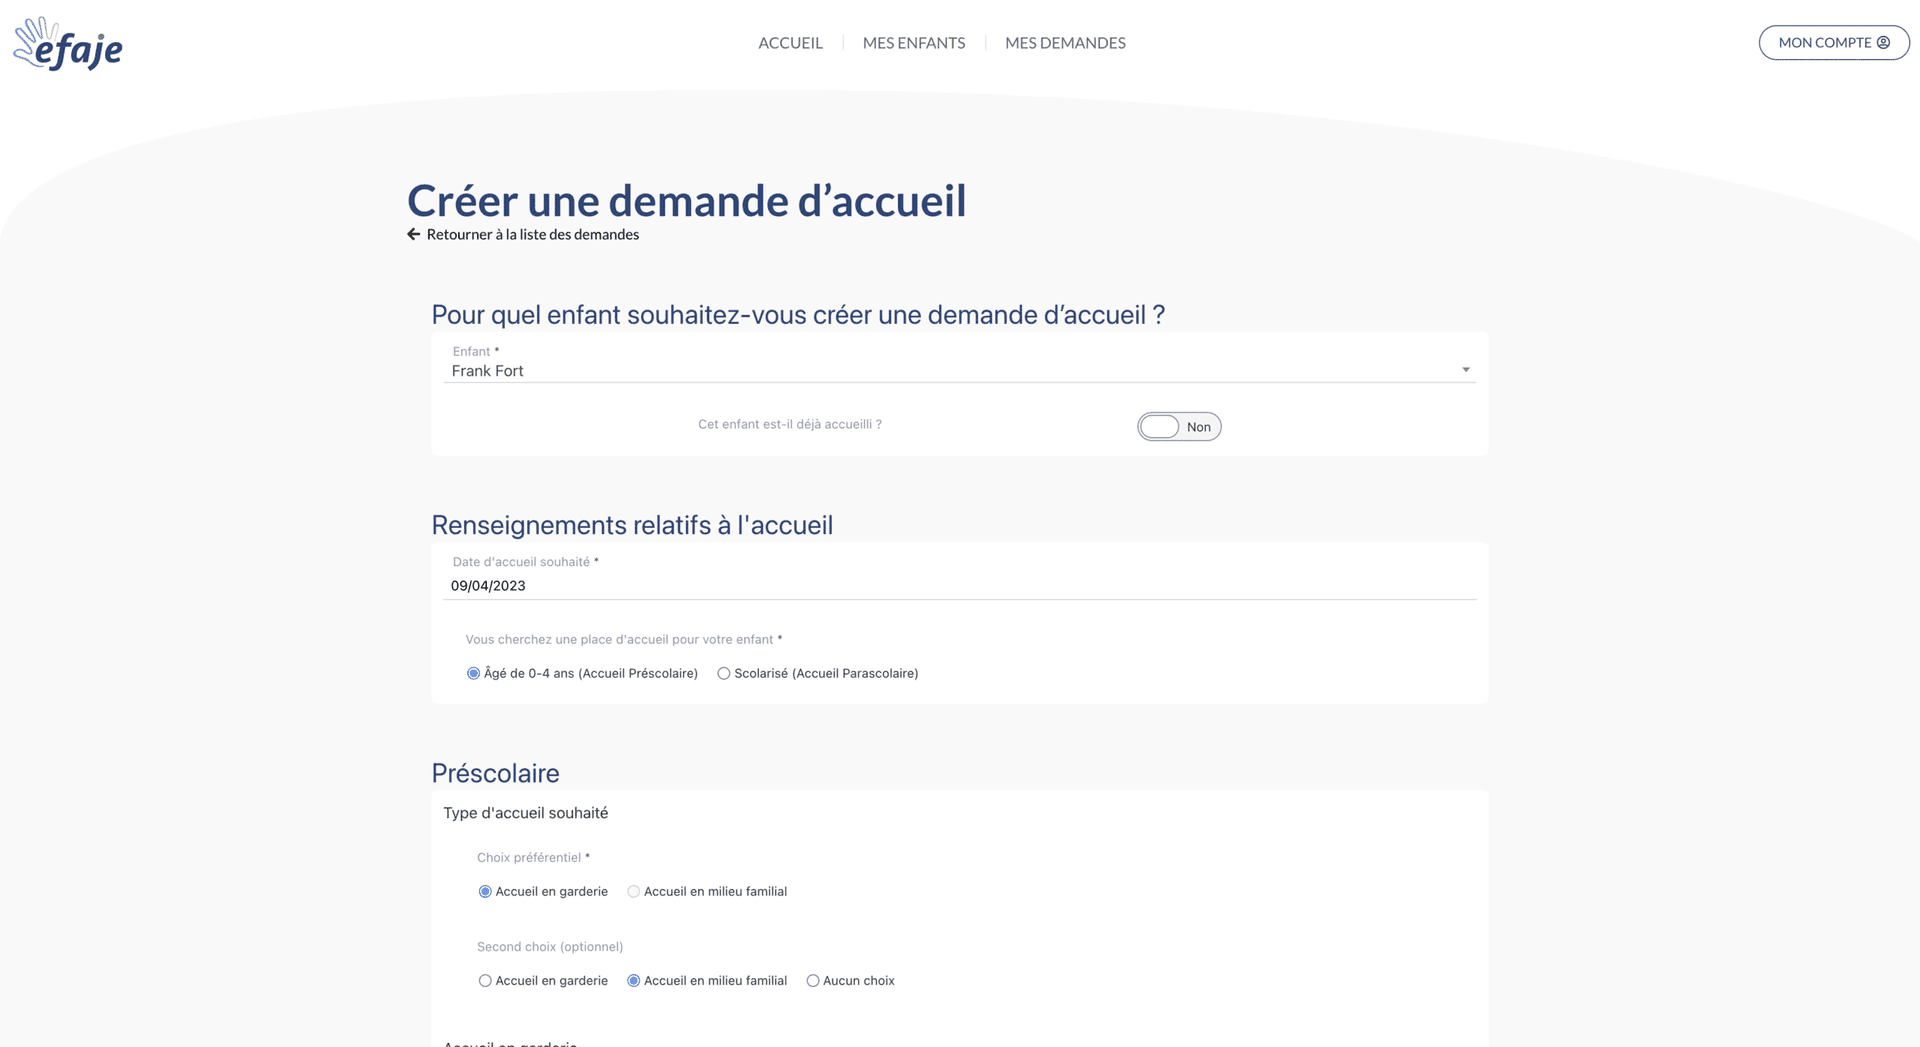Open the Mes Enfants page
Screen dimensions: 1920x1047
click(913, 43)
